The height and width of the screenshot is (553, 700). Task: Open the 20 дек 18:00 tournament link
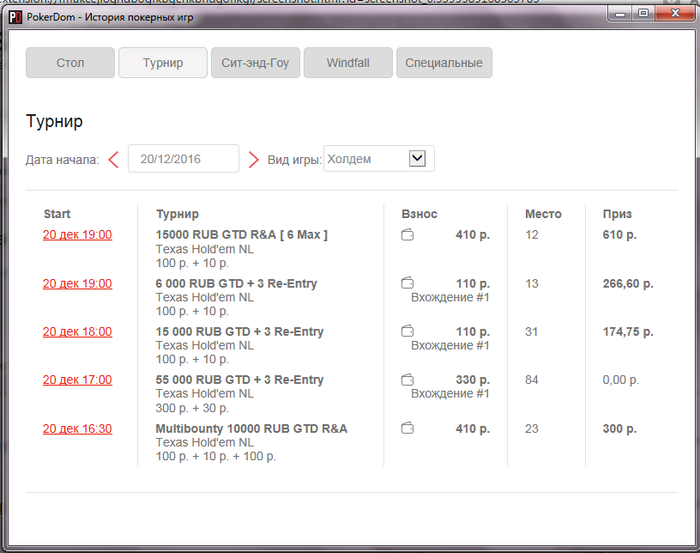[x=77, y=332]
